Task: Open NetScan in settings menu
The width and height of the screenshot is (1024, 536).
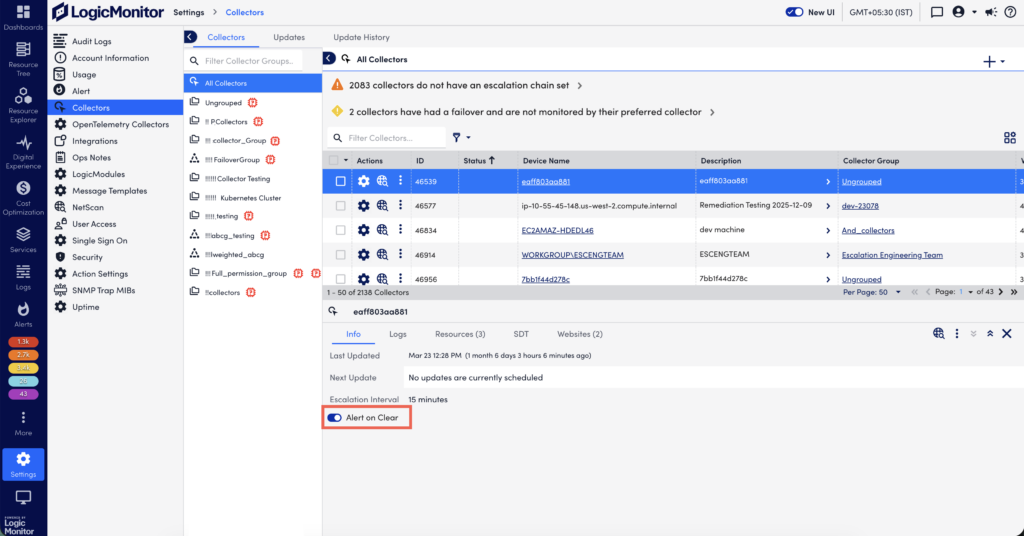Action: tap(88, 207)
